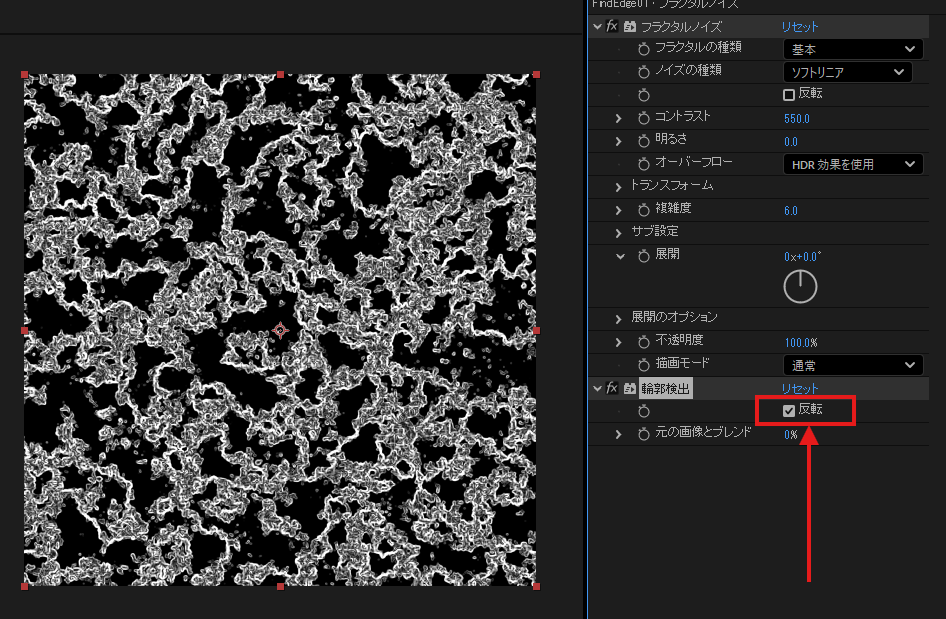946x619 pixels.
Task: Click the stopwatch for 不透明度
Action: point(644,342)
